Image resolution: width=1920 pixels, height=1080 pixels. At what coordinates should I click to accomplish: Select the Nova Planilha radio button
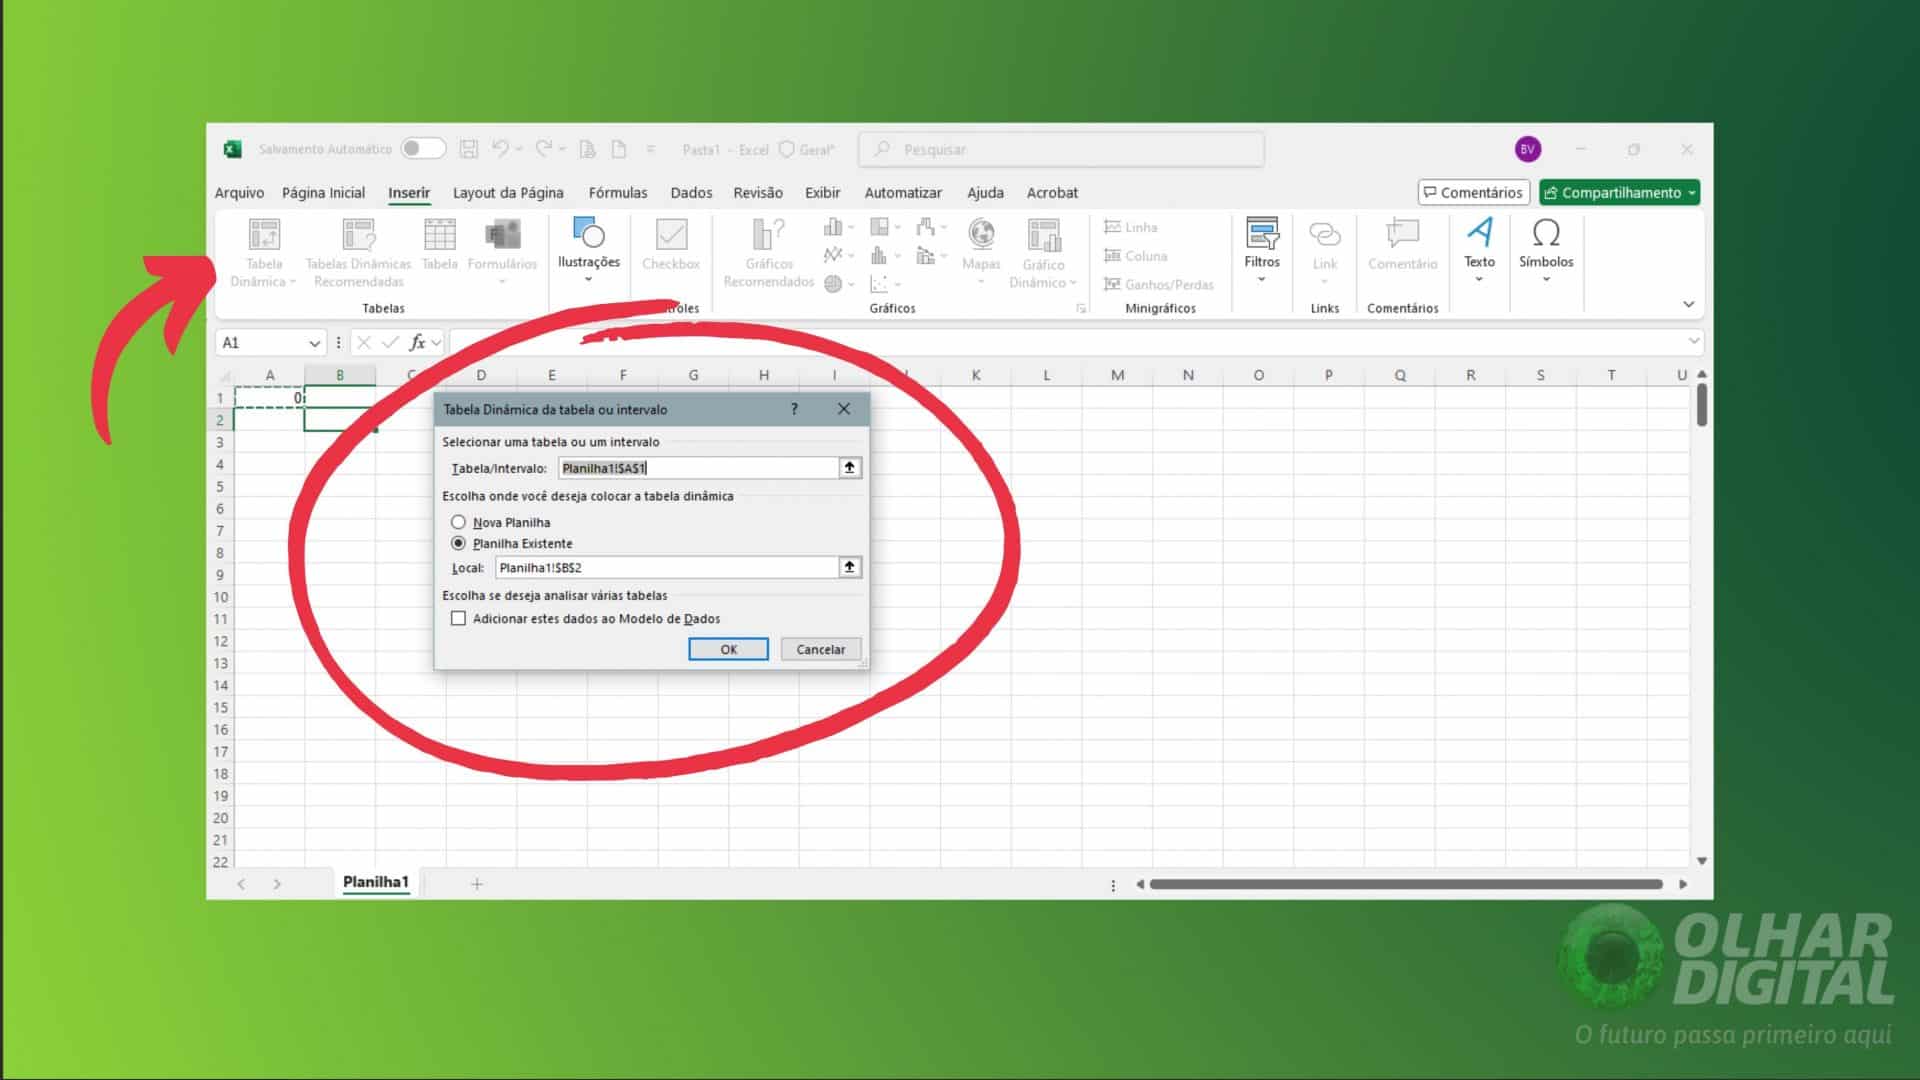click(x=459, y=521)
